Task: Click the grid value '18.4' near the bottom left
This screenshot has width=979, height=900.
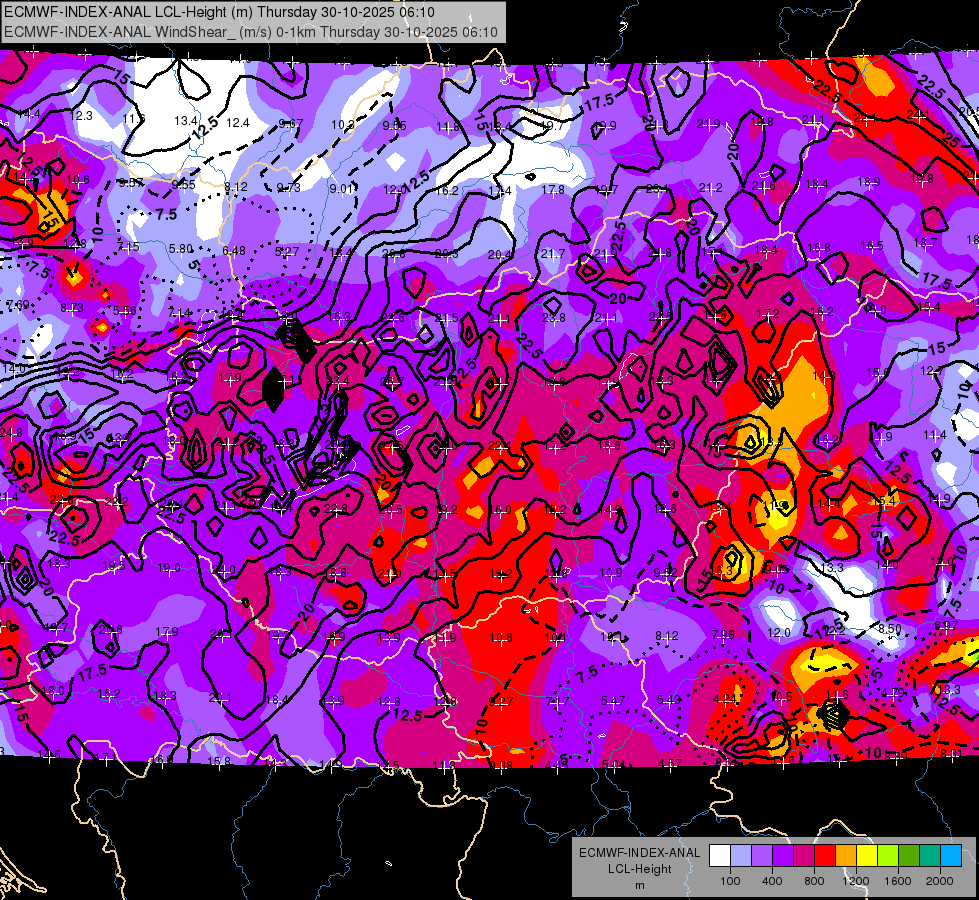Action: [277, 700]
